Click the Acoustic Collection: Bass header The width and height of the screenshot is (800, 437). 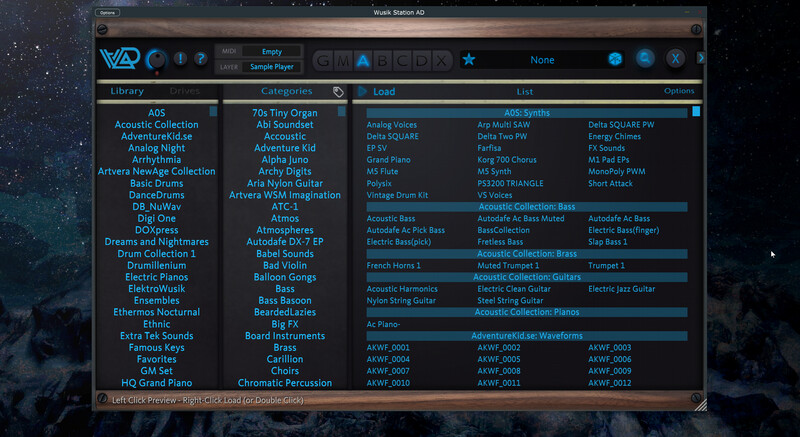pos(527,207)
